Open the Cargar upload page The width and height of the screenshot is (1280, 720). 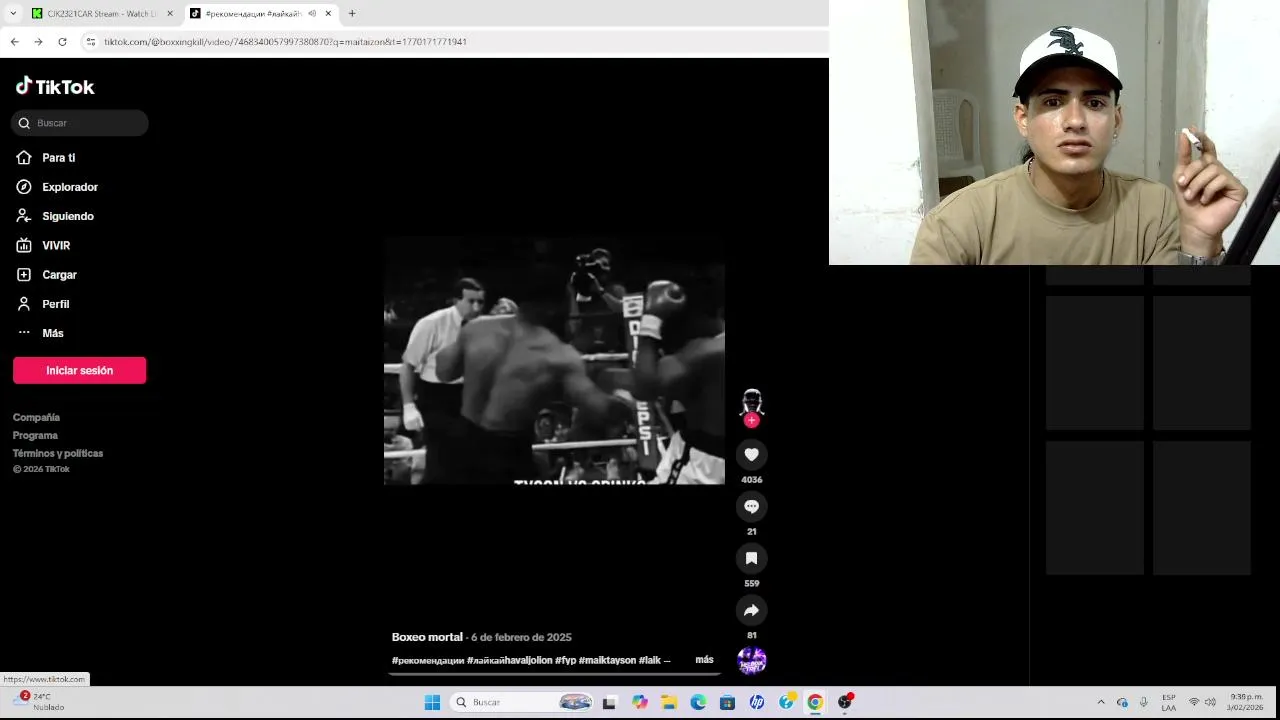(59, 275)
